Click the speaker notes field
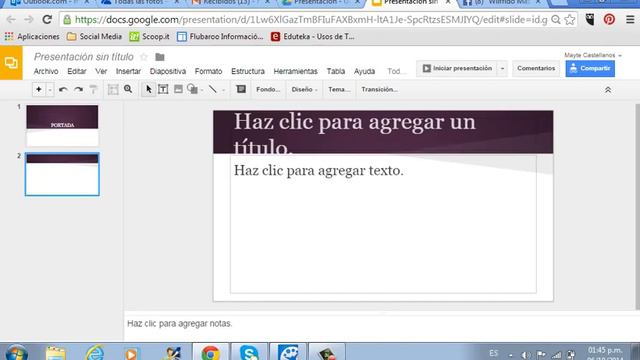This screenshot has height=360, width=640. [381, 324]
